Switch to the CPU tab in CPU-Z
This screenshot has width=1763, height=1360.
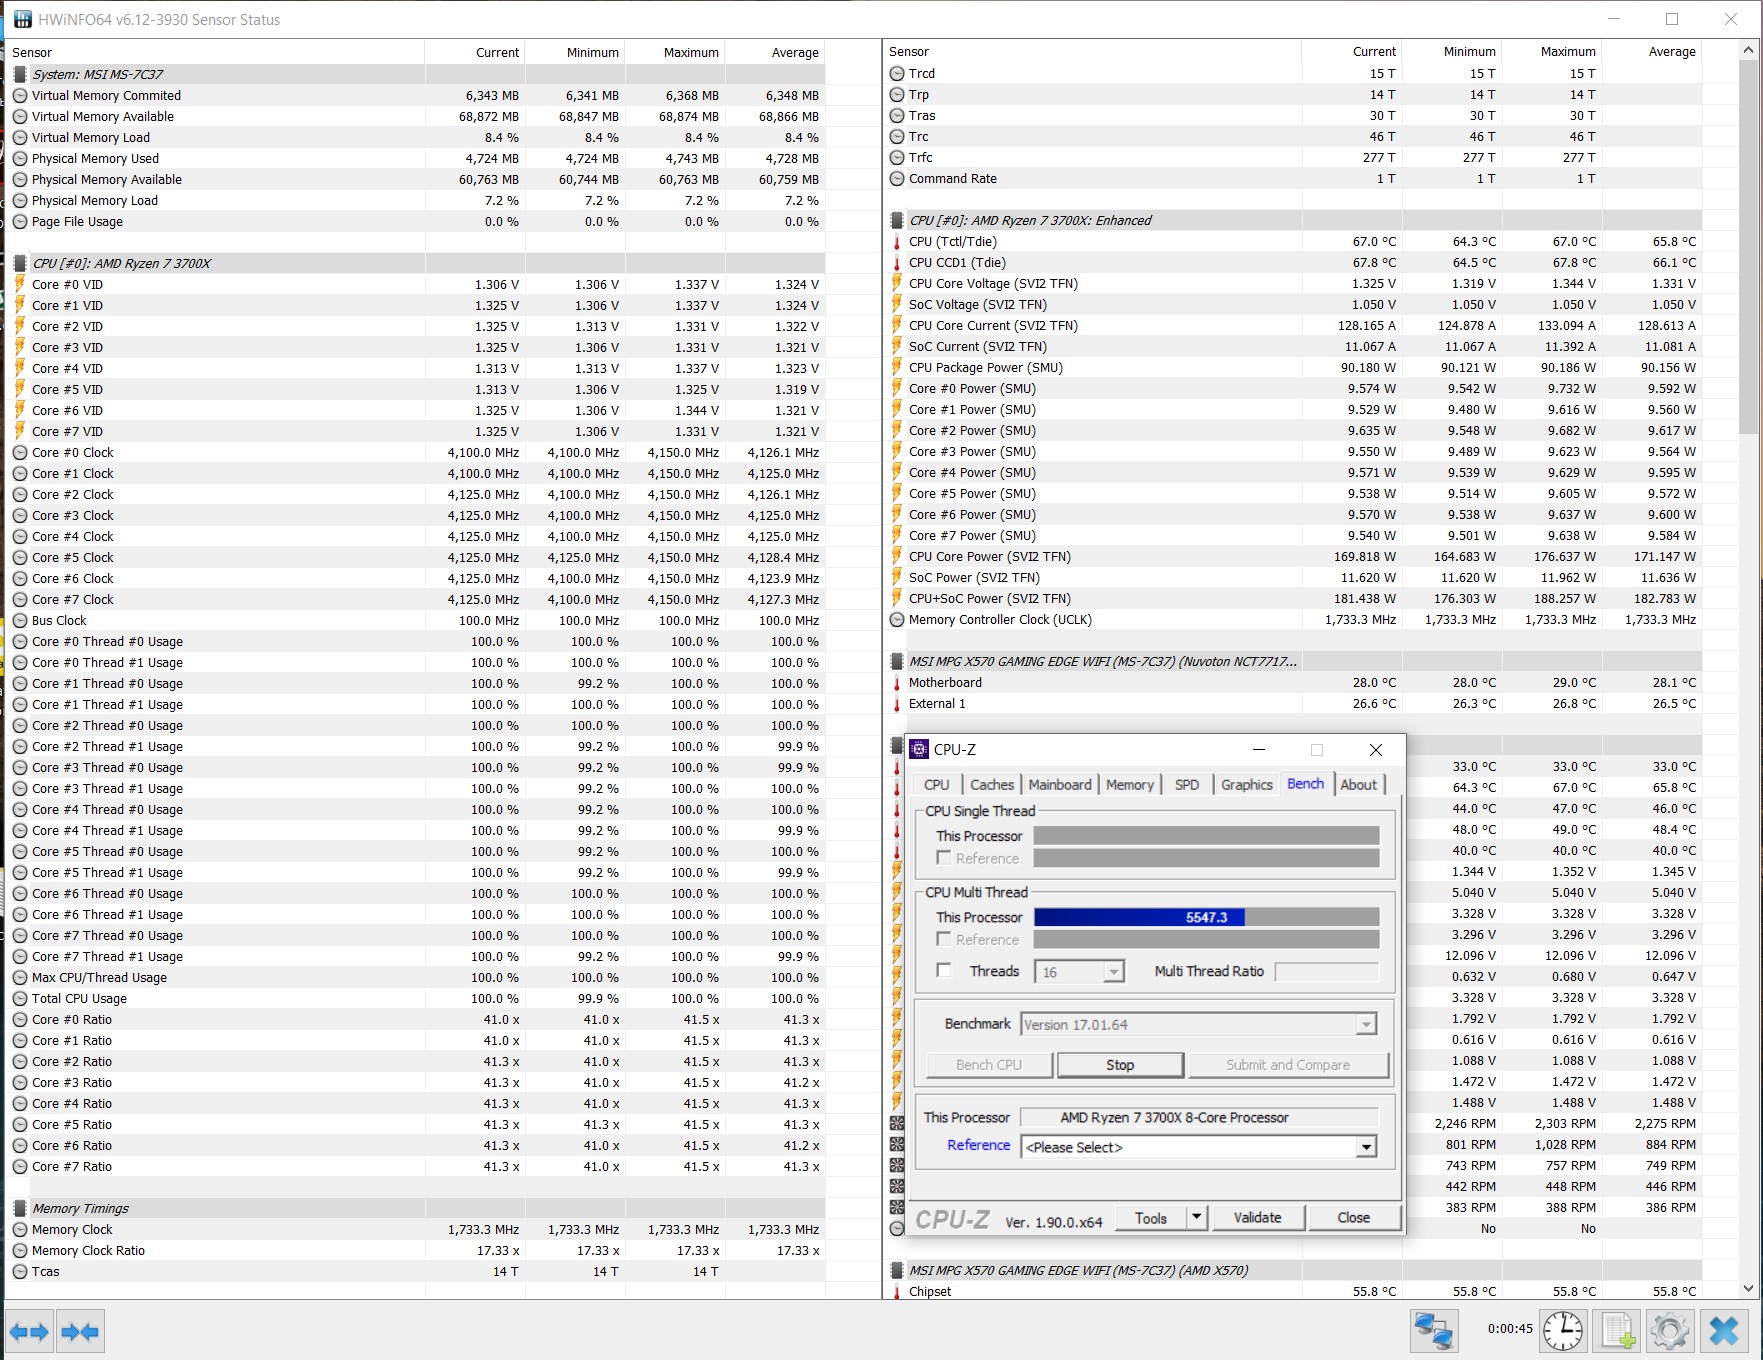click(937, 785)
